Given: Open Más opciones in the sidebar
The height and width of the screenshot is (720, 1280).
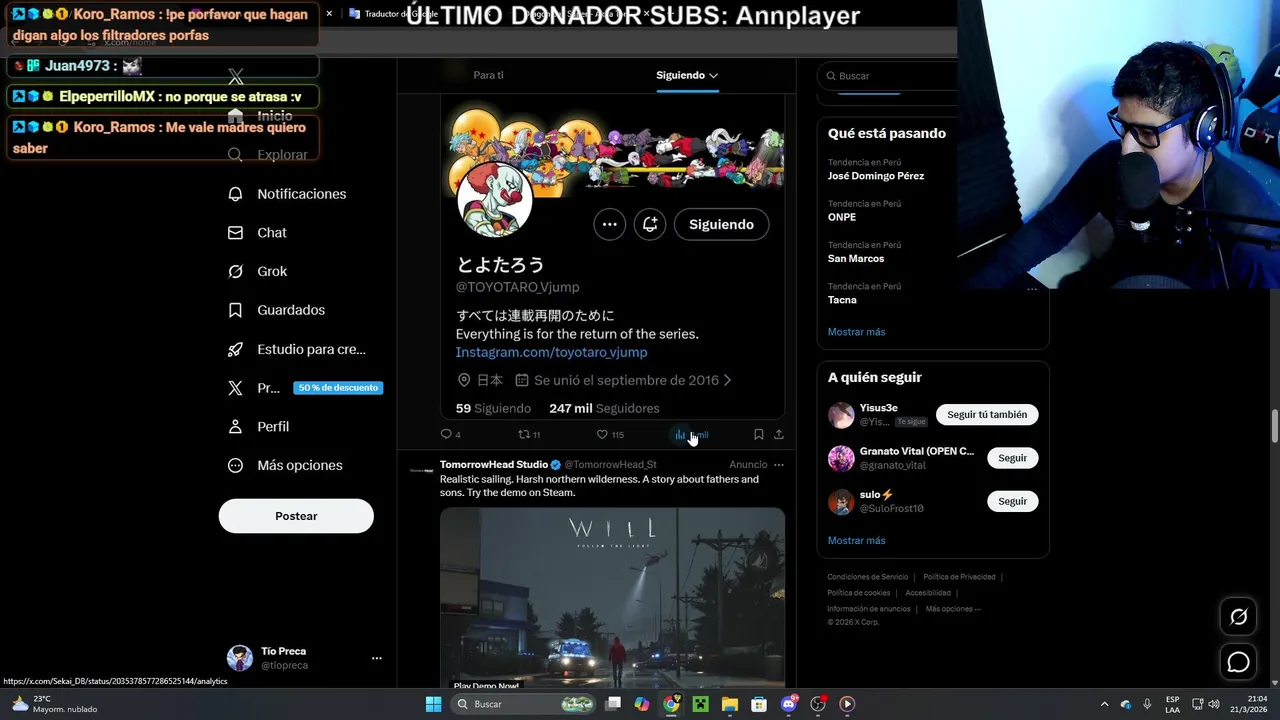Looking at the screenshot, I should click(x=285, y=465).
